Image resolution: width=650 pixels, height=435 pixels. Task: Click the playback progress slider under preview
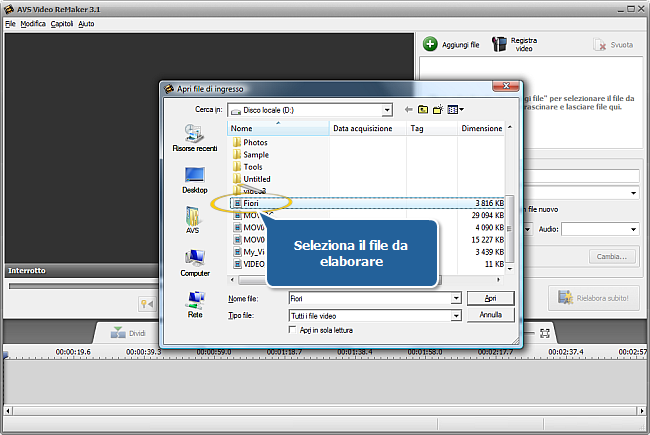tap(83, 286)
